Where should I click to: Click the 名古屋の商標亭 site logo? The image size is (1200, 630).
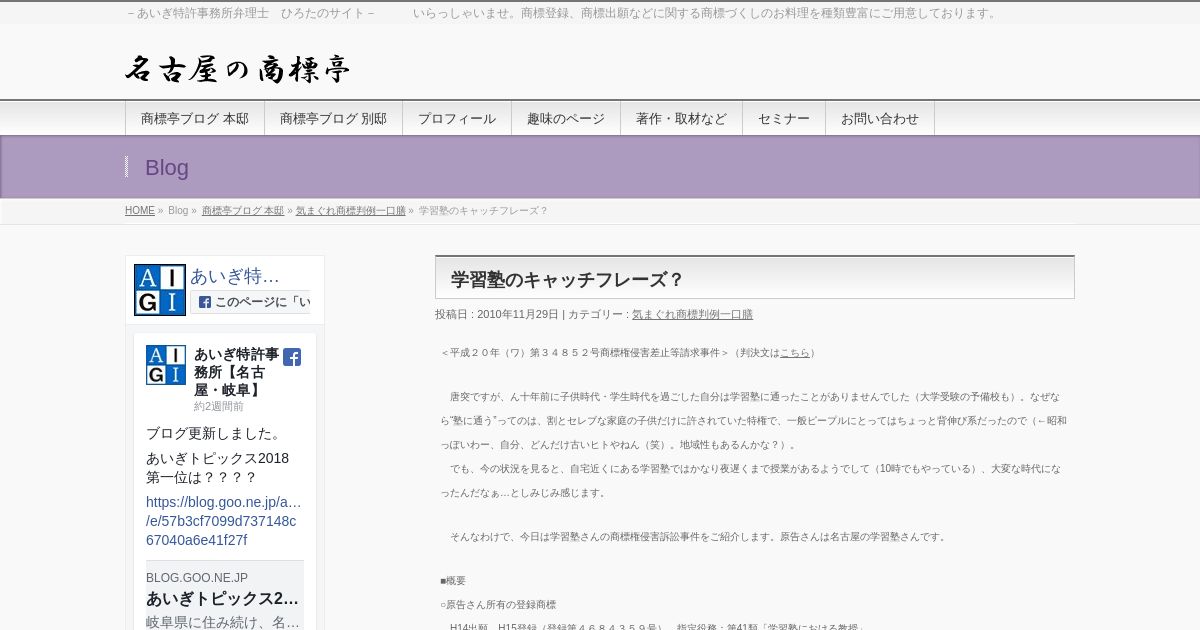tap(238, 69)
